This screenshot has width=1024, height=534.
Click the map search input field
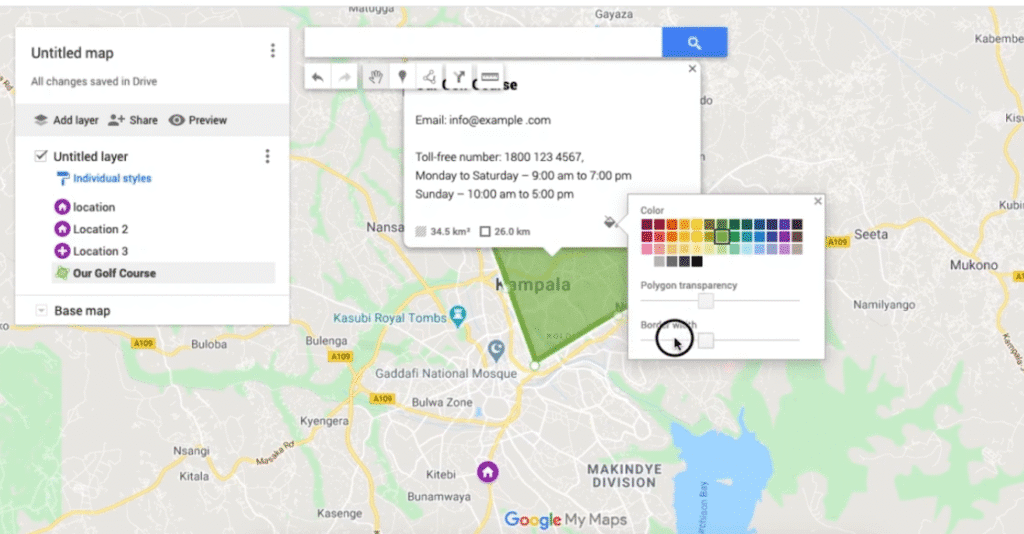point(483,42)
